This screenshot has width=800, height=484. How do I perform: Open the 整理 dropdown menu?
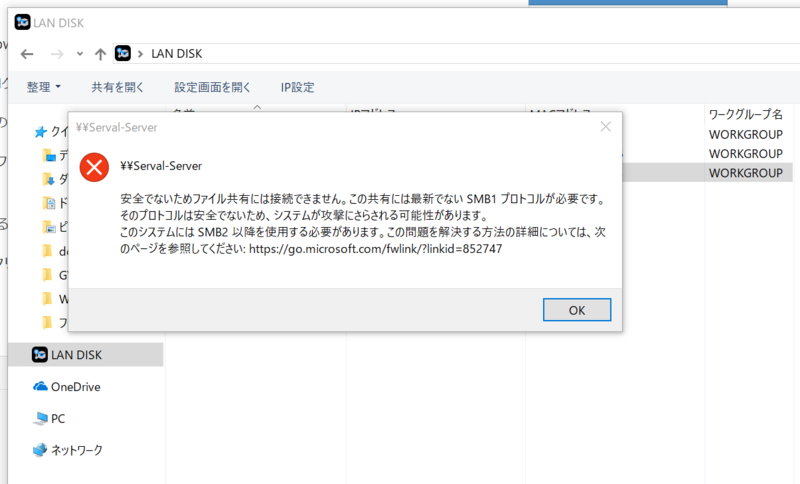43,87
